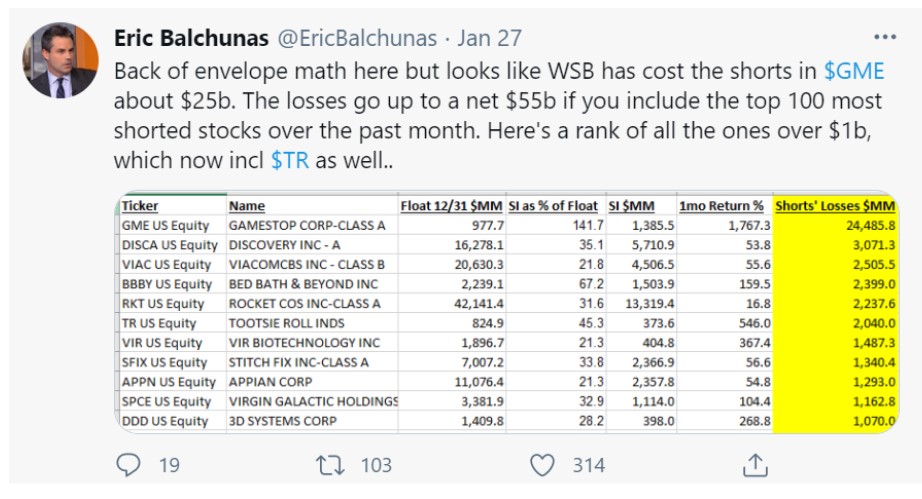The height and width of the screenshot is (499, 922).
Task: Click the Shorts' Losses $MM yellow header
Action: pyautogui.click(x=835, y=206)
